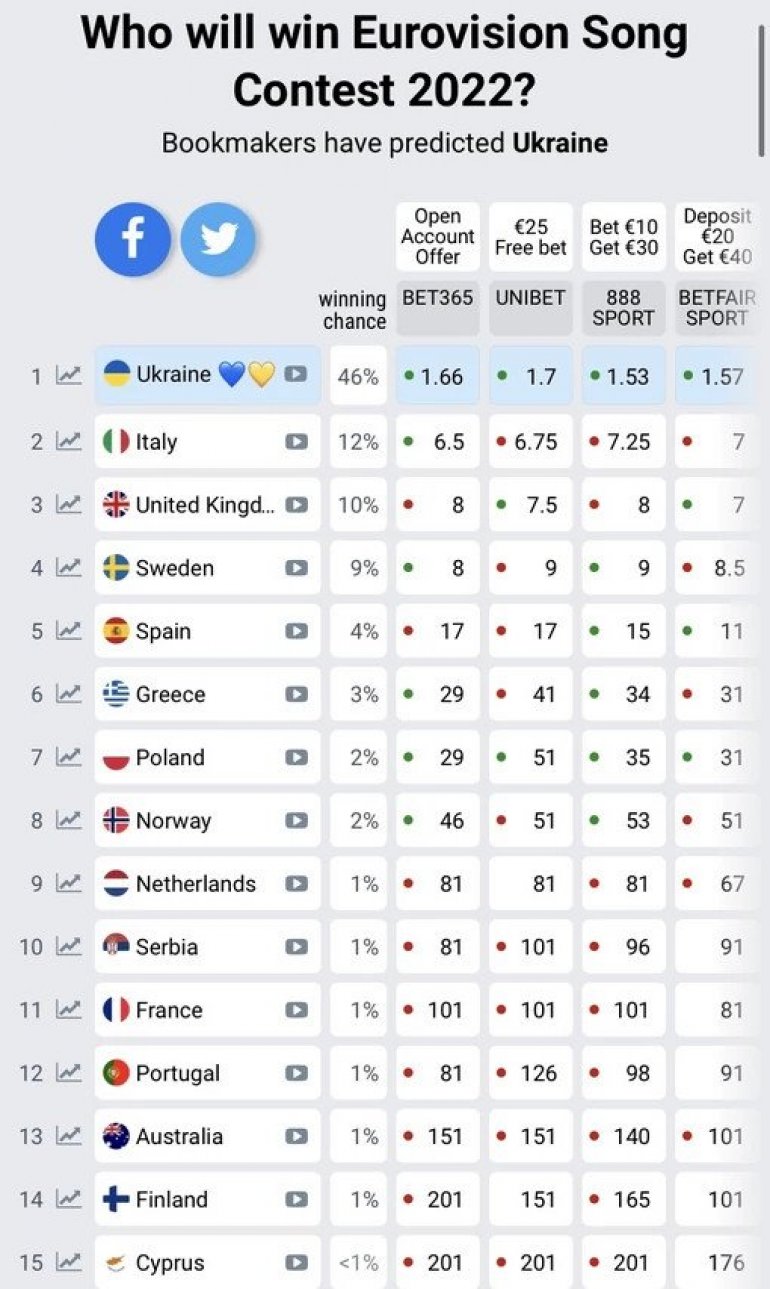This screenshot has height=1289, width=770.
Task: Show the trend graph icon for Greece
Action: pyautogui.click(x=68, y=694)
